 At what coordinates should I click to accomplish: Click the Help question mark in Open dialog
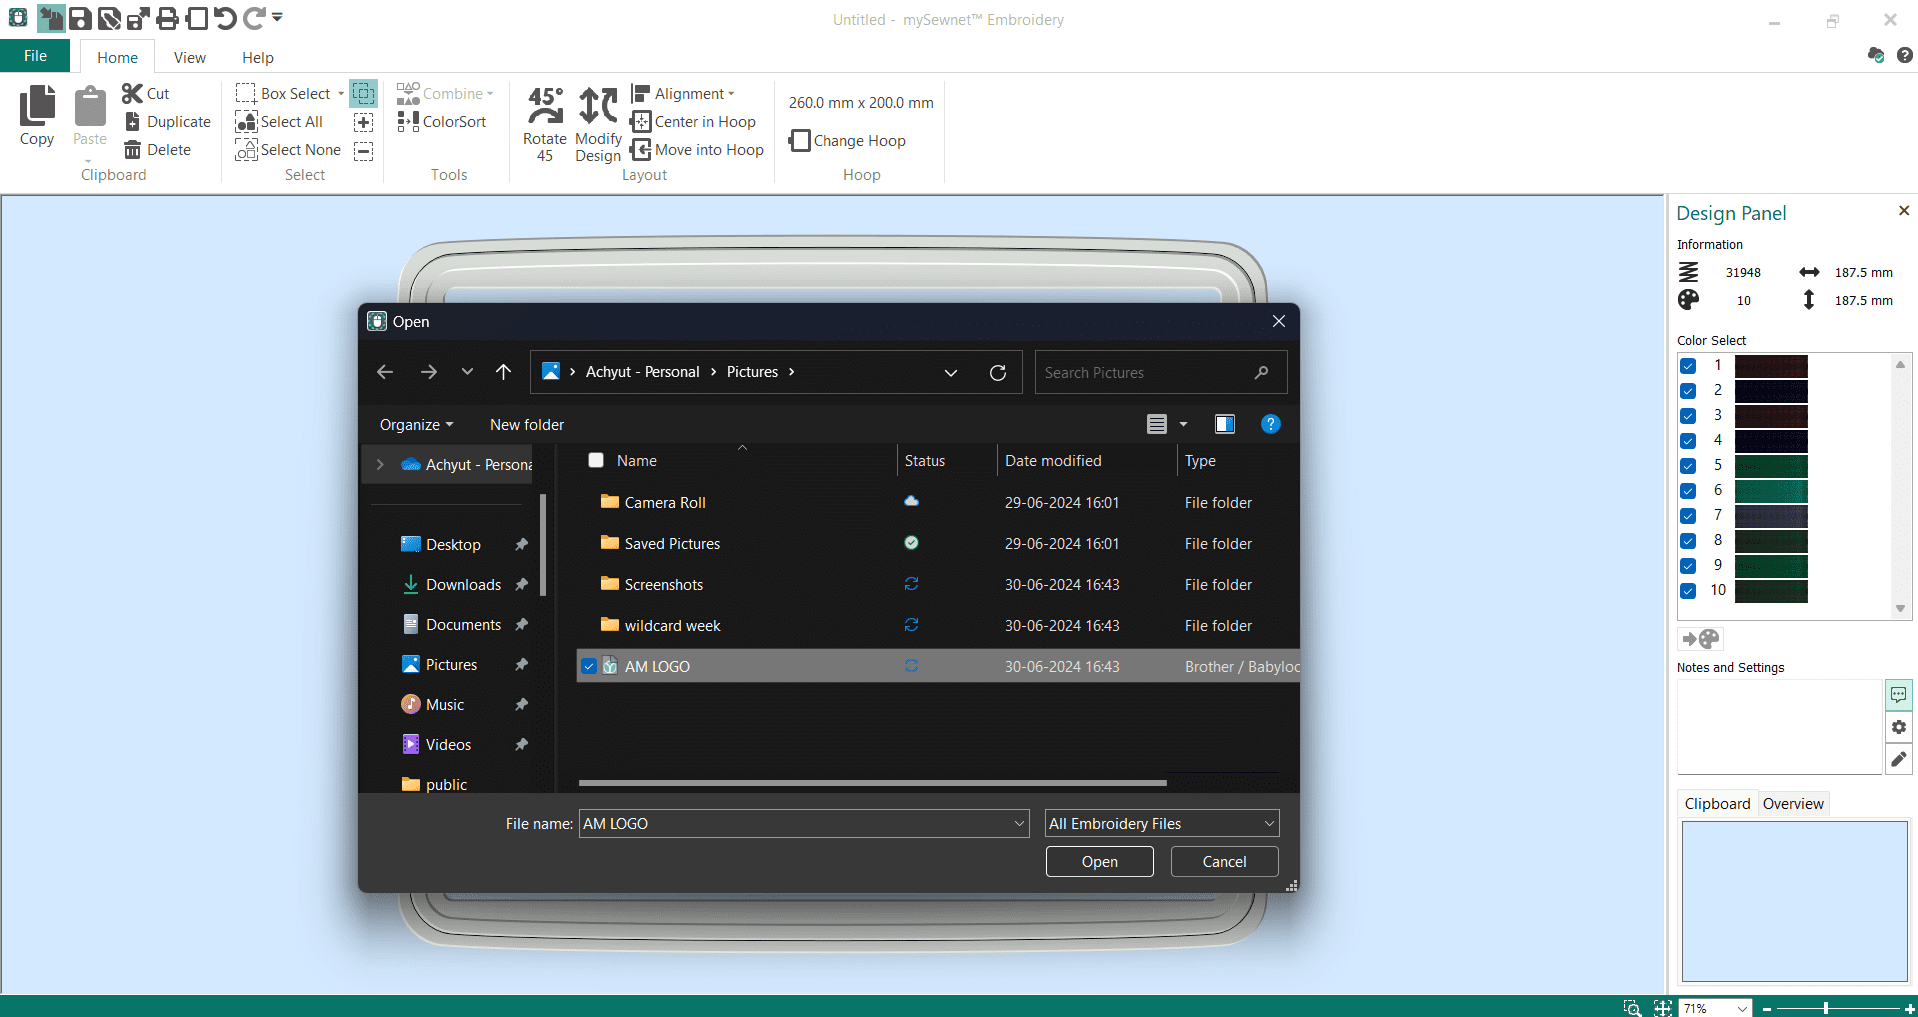coord(1270,424)
